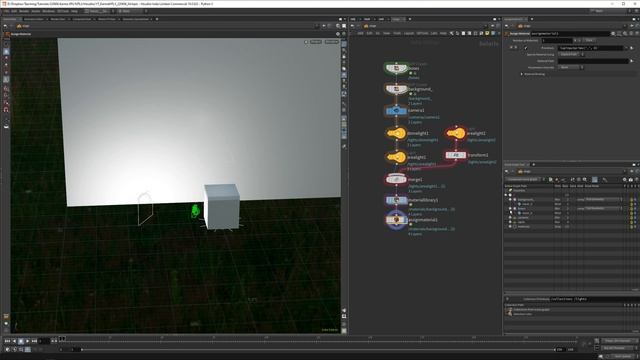Select the transform1 node

click(456, 155)
